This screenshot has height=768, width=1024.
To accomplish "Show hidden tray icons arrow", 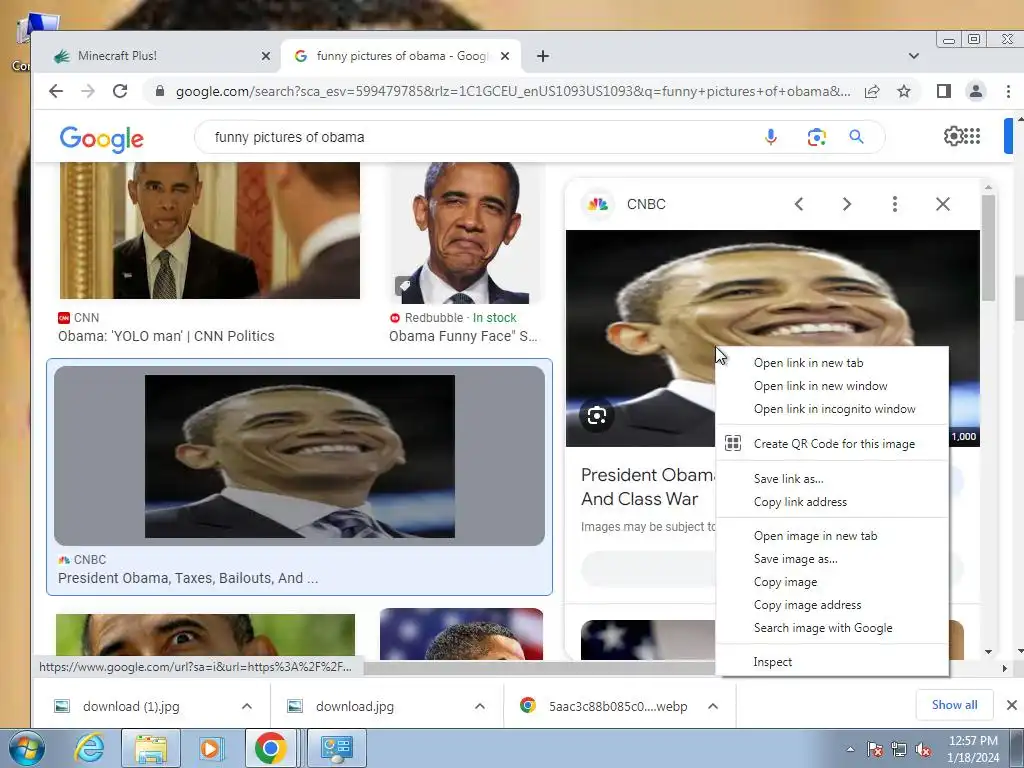I will pos(850,749).
